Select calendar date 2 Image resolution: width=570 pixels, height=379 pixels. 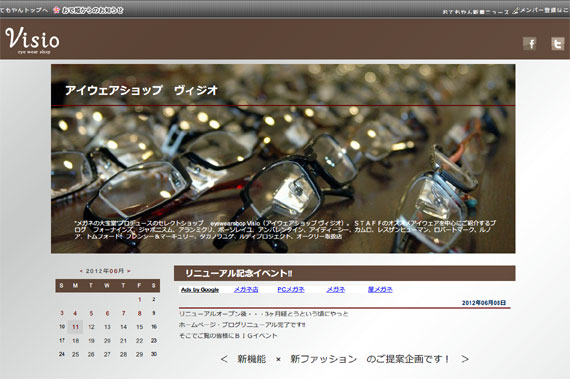click(154, 299)
